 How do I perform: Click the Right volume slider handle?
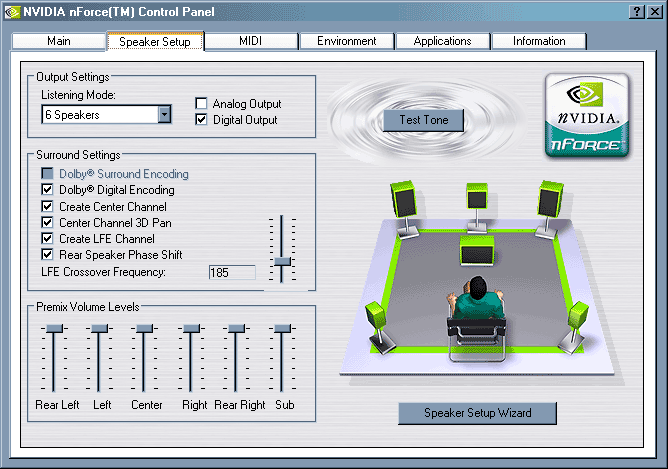point(191,328)
